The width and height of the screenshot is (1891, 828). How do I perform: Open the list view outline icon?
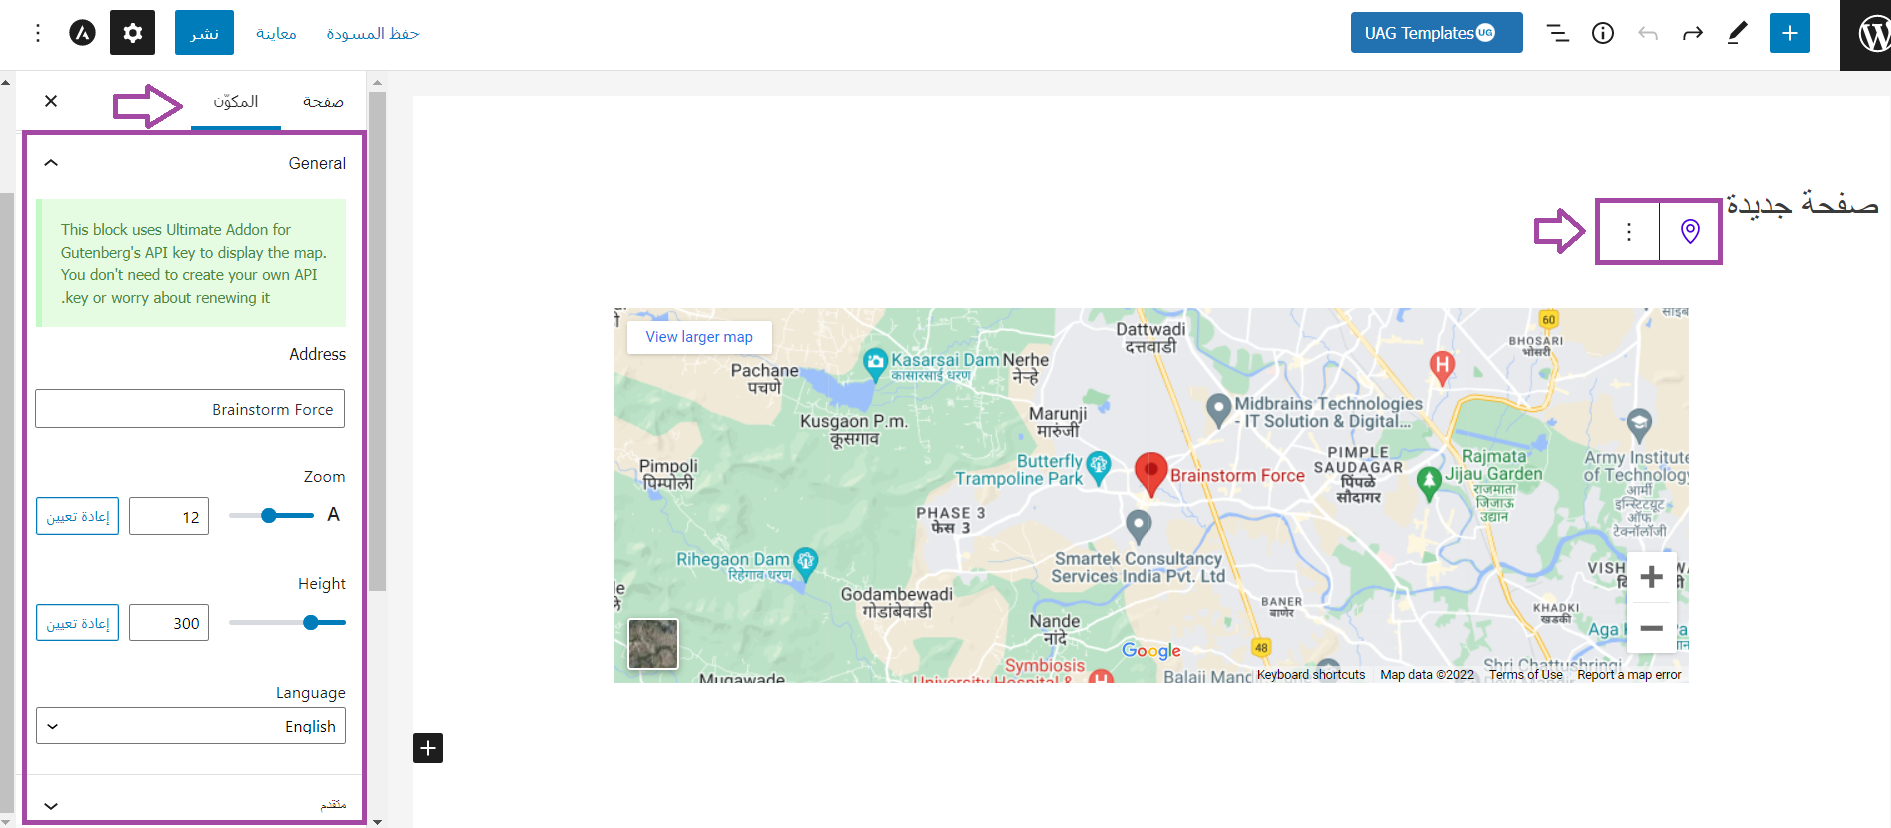[1557, 33]
